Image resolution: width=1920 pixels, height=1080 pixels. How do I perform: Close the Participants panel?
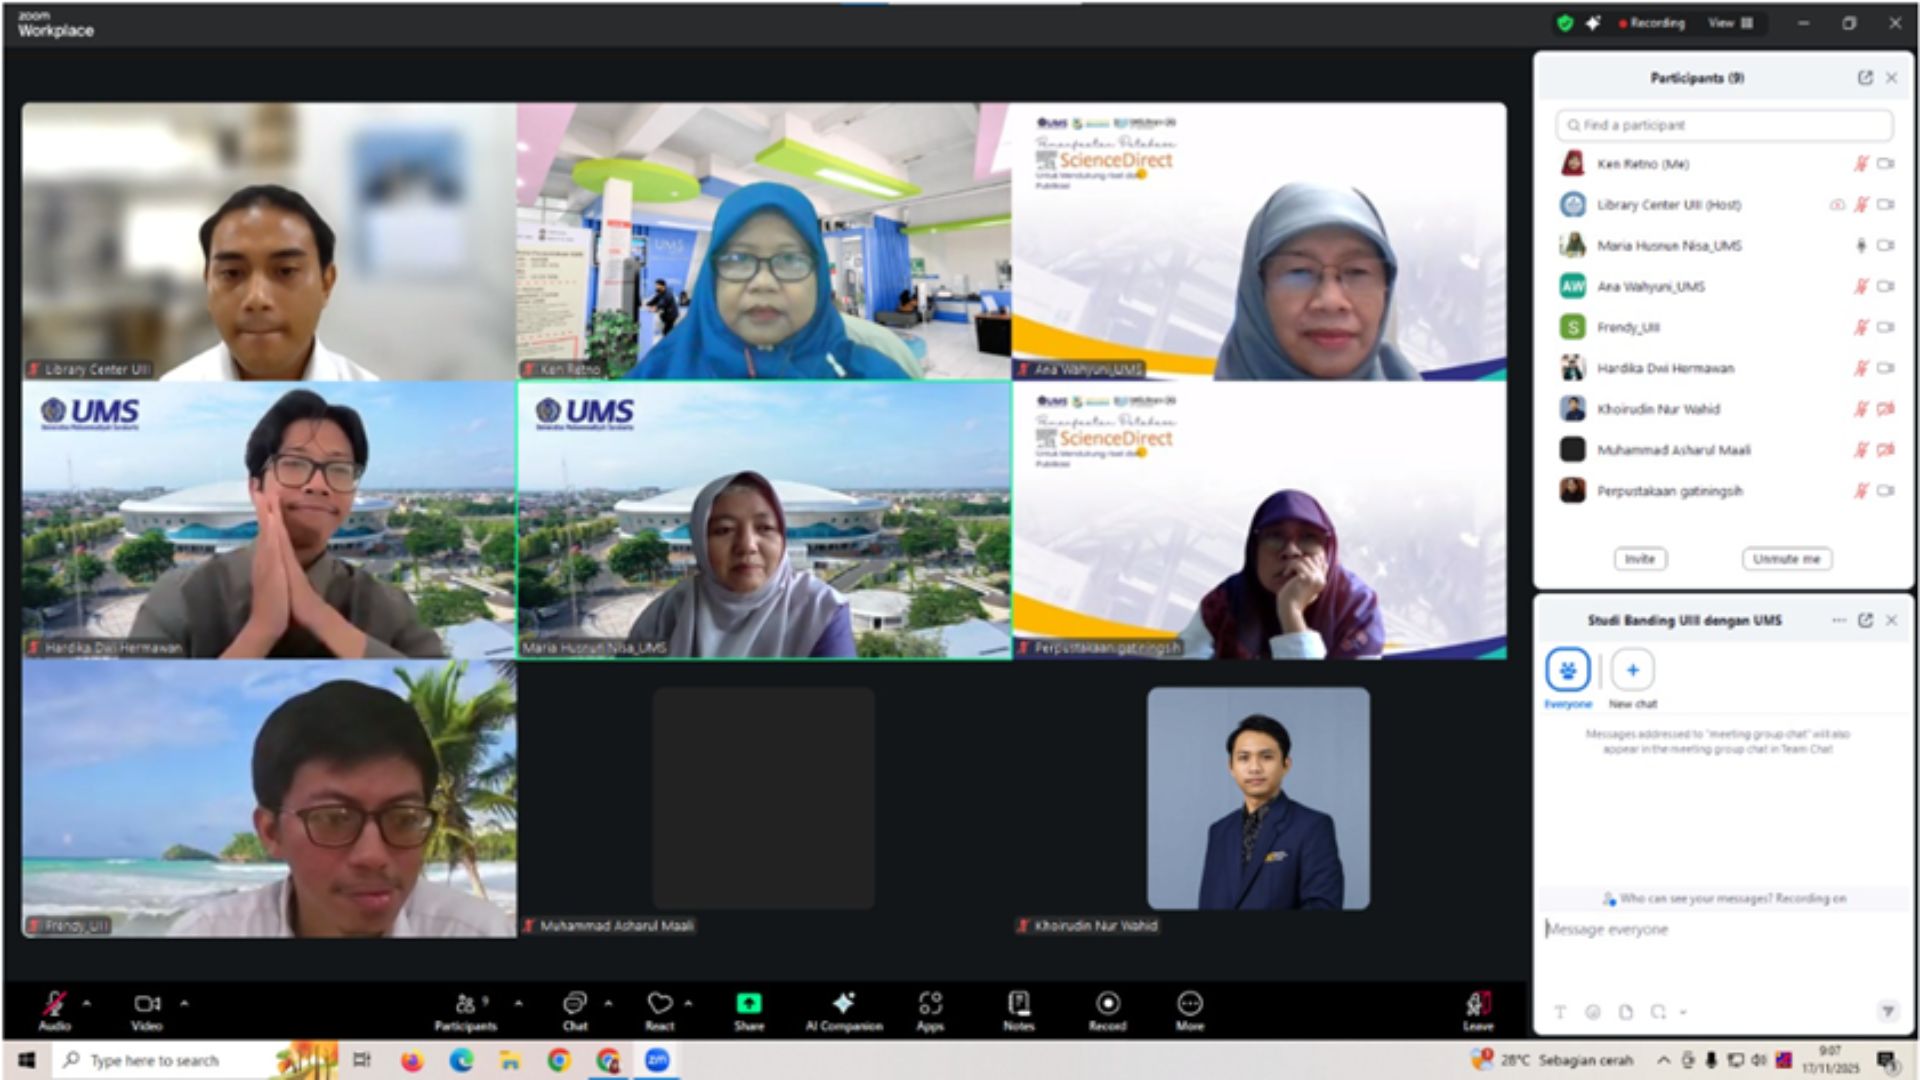point(1891,78)
